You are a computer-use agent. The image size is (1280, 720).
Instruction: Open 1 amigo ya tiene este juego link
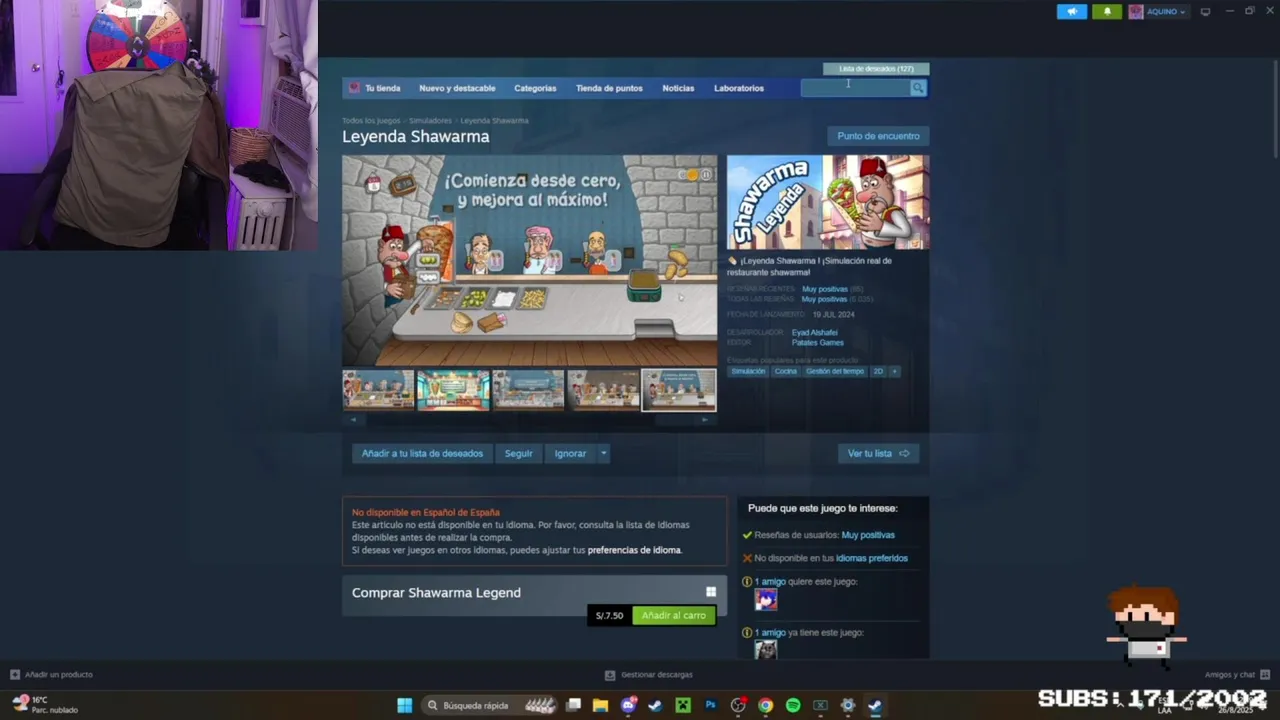coord(770,632)
